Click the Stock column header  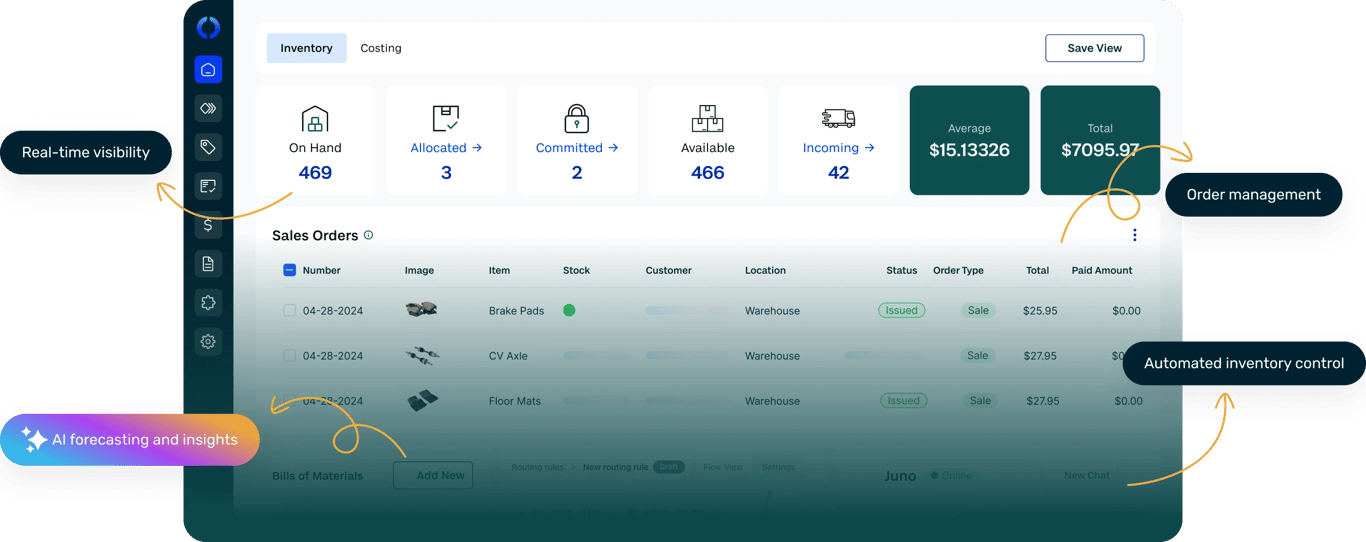[x=576, y=270]
